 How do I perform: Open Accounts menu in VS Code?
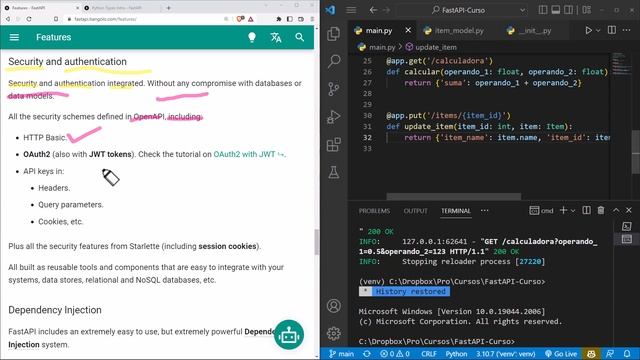click(x=333, y=306)
